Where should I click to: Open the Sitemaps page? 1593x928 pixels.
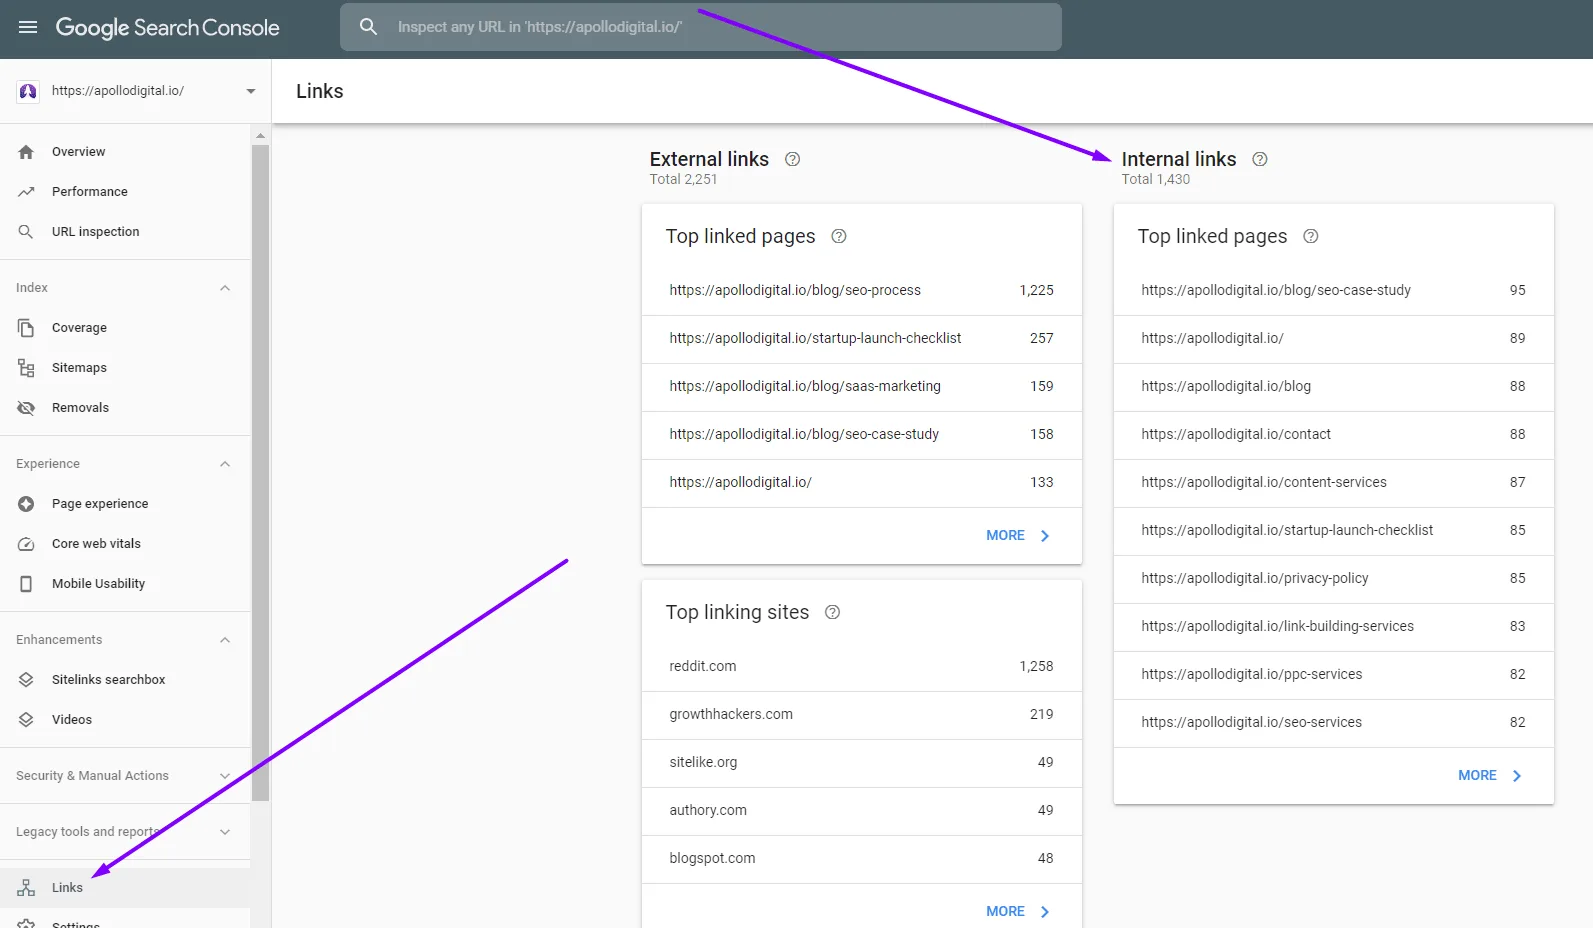point(125,368)
